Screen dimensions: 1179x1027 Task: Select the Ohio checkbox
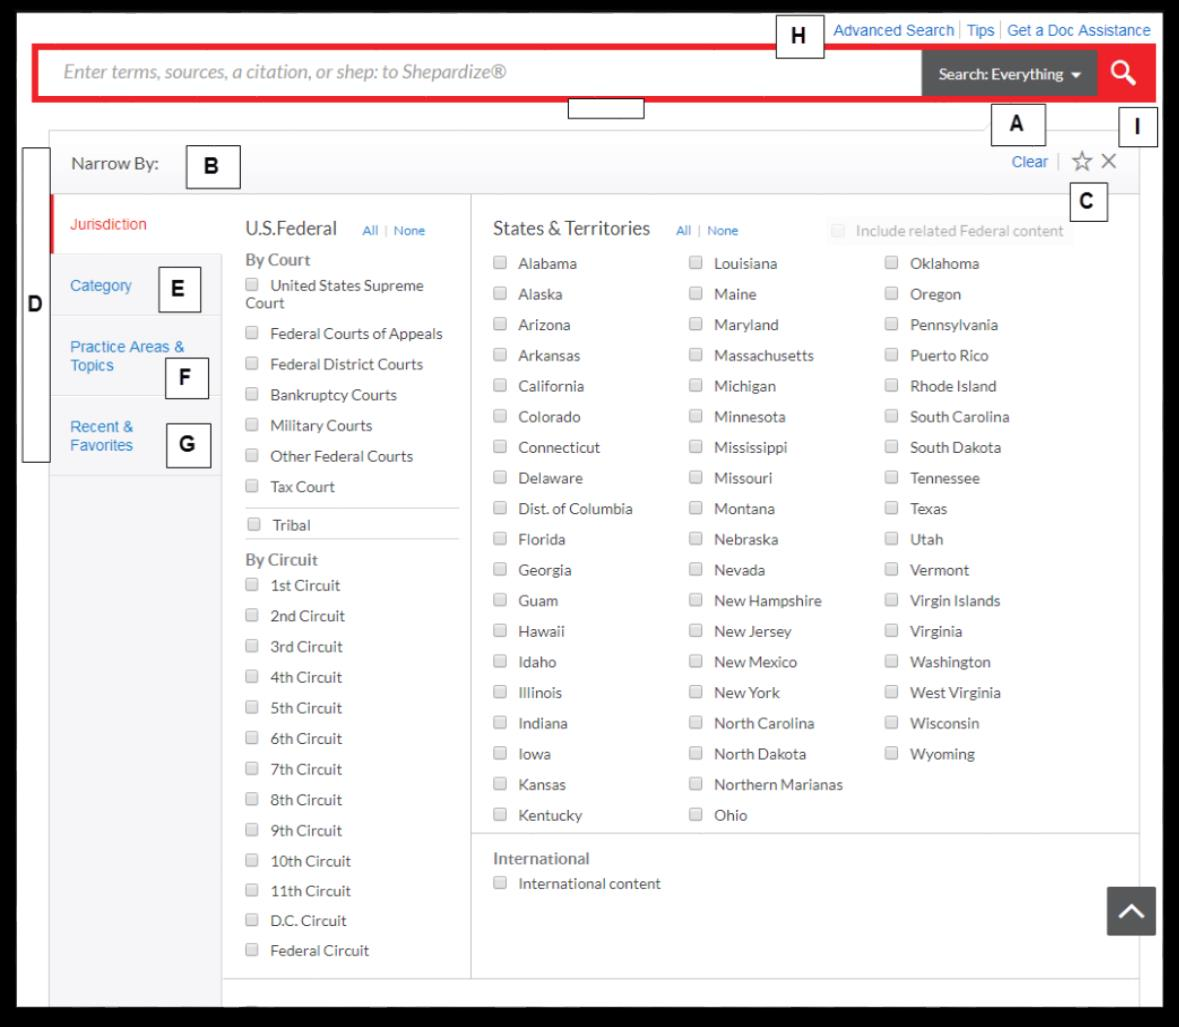click(x=696, y=814)
